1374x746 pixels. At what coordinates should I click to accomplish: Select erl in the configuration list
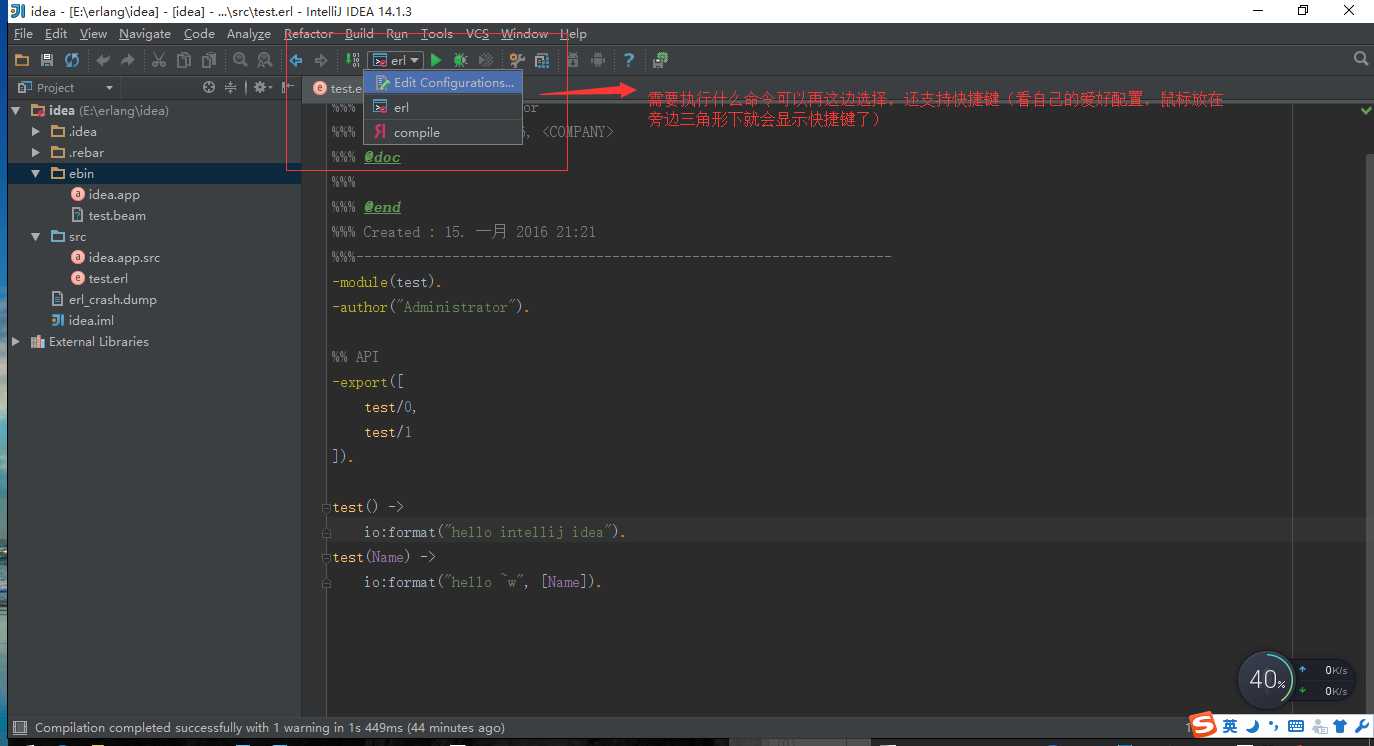pyautogui.click(x=443, y=107)
